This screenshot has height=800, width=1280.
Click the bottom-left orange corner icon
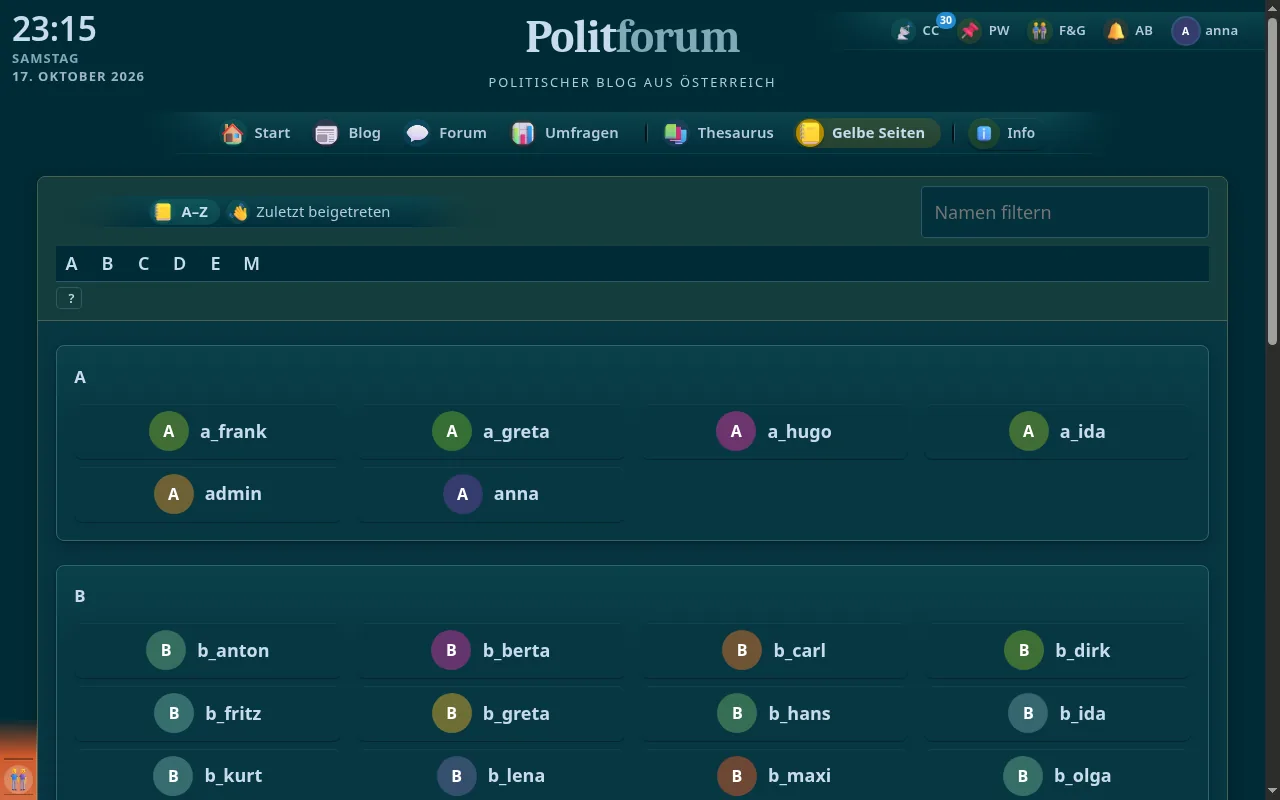(x=18, y=778)
